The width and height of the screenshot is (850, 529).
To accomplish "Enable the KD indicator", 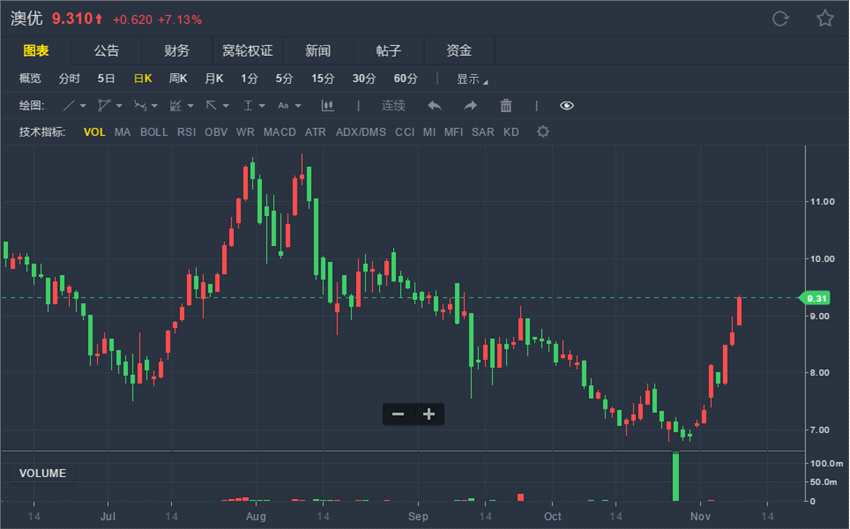I will [x=511, y=132].
